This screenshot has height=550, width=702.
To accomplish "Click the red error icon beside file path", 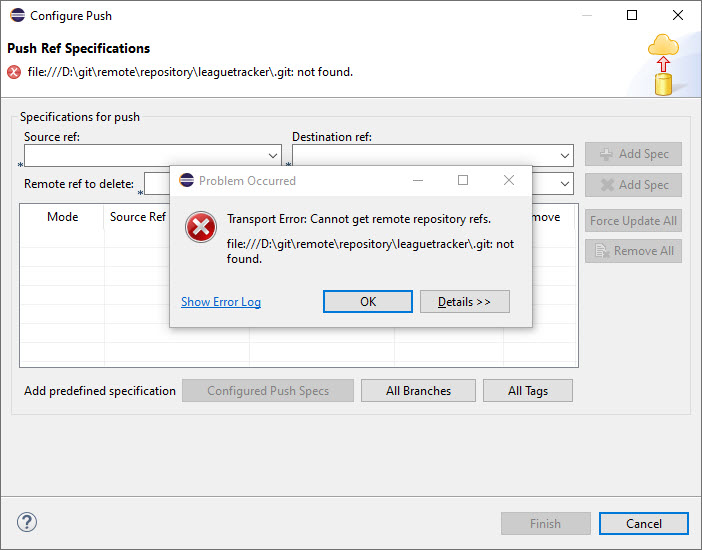I will coord(14,72).
